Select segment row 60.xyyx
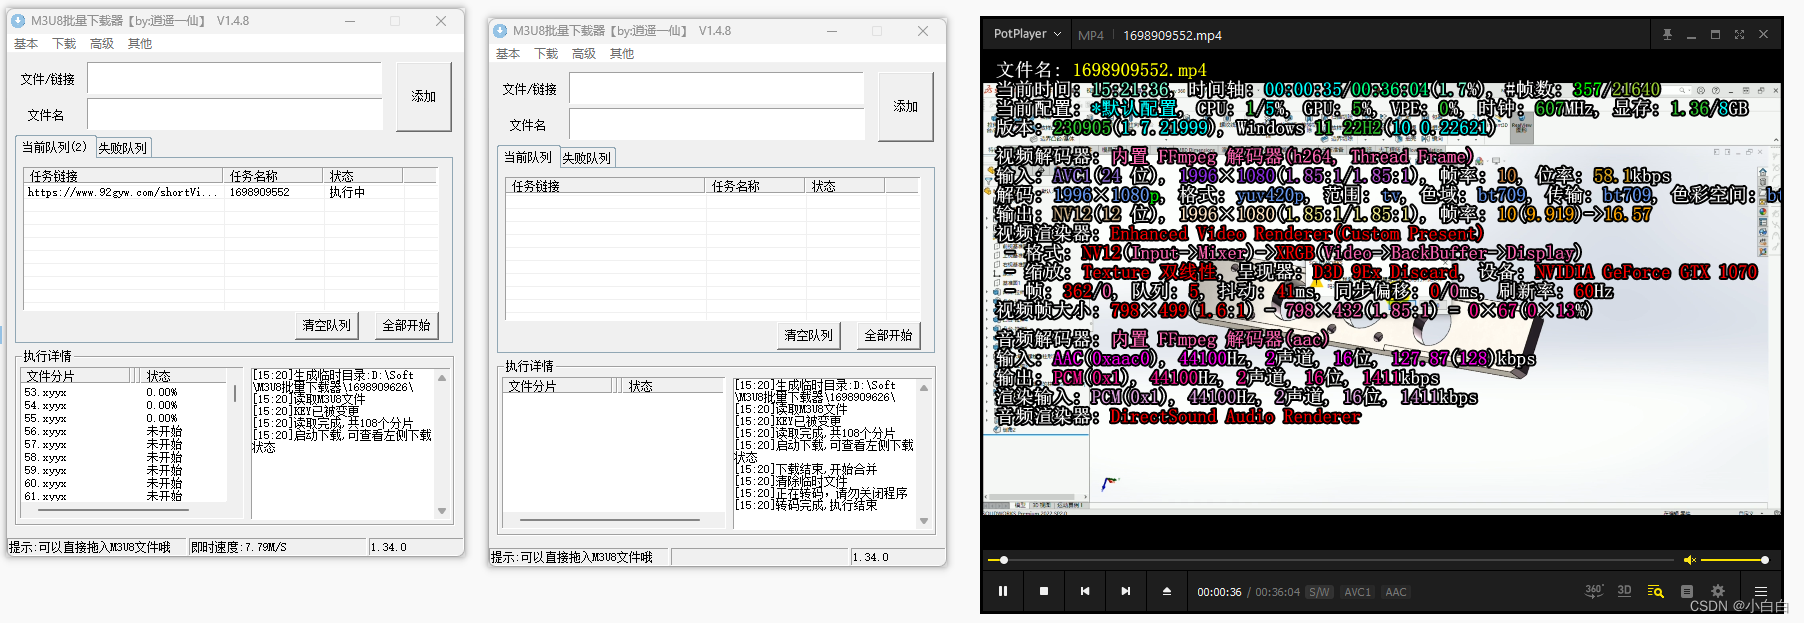Image resolution: width=1804 pixels, height=623 pixels. [125, 484]
